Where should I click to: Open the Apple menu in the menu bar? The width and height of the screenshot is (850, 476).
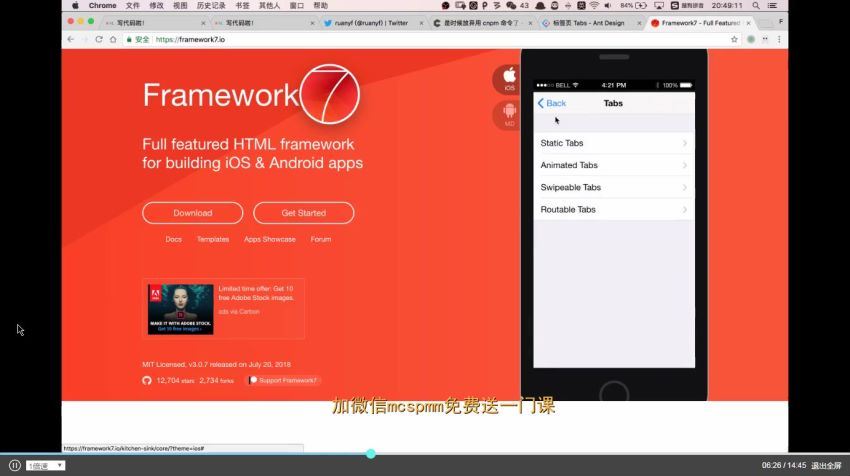[75, 5]
